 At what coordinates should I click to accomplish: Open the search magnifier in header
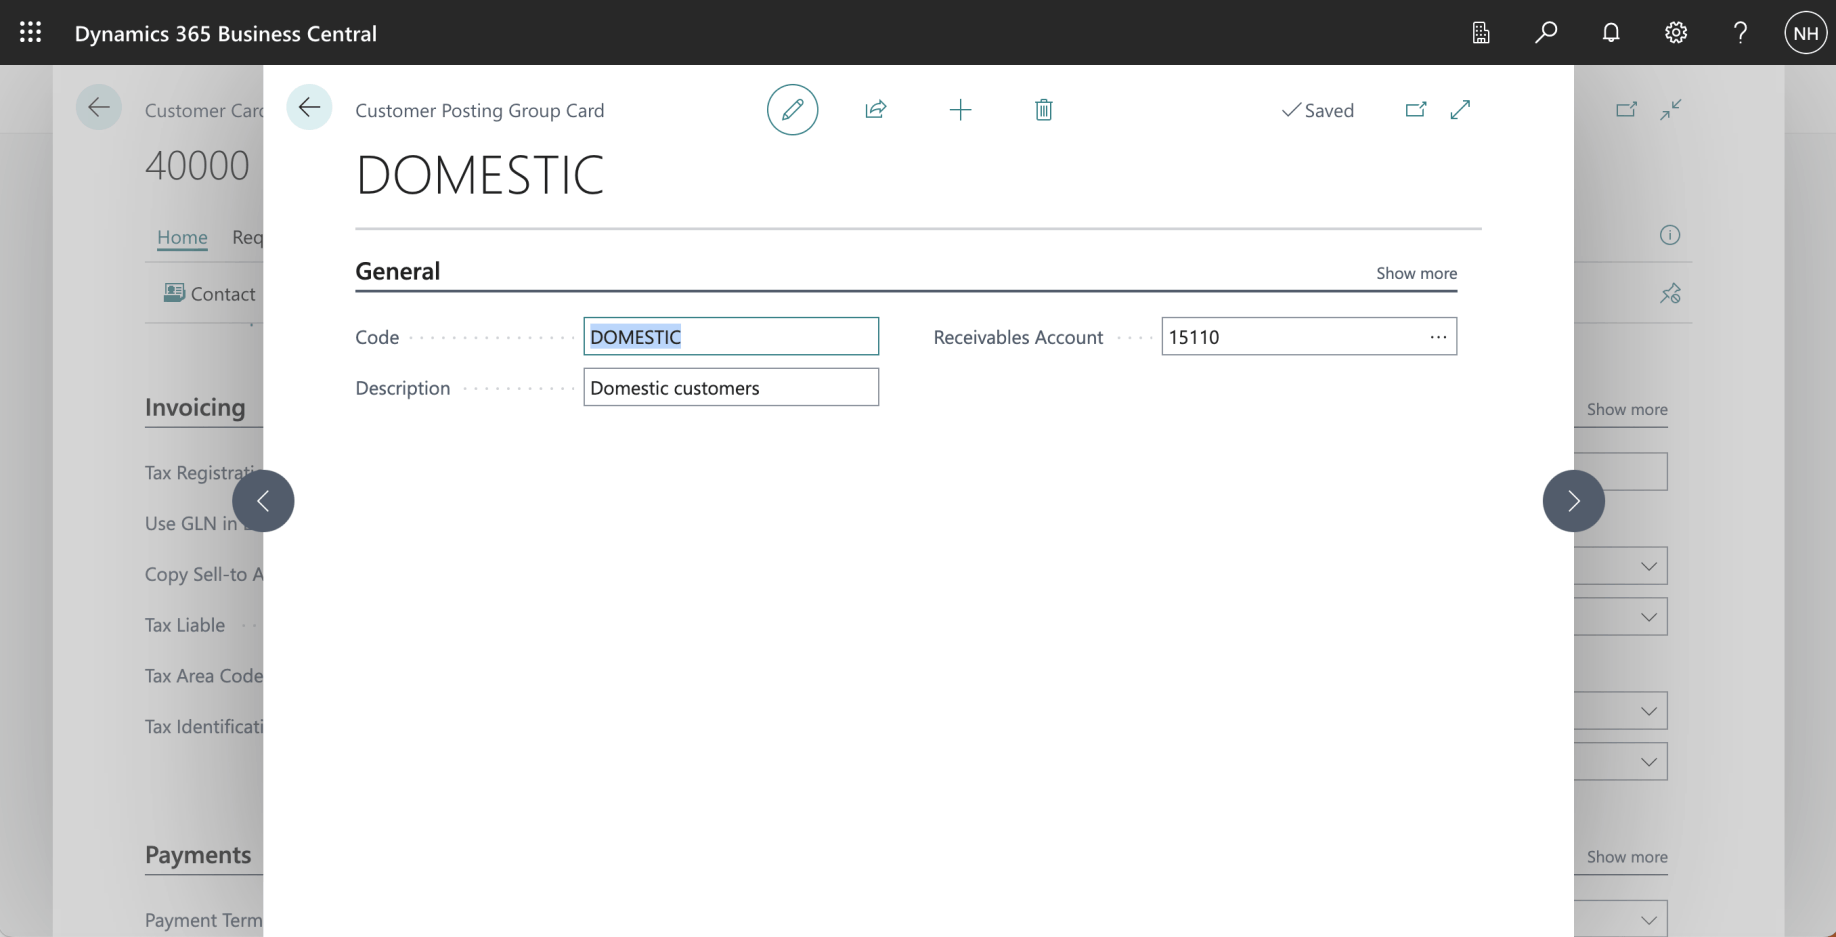[x=1546, y=33]
